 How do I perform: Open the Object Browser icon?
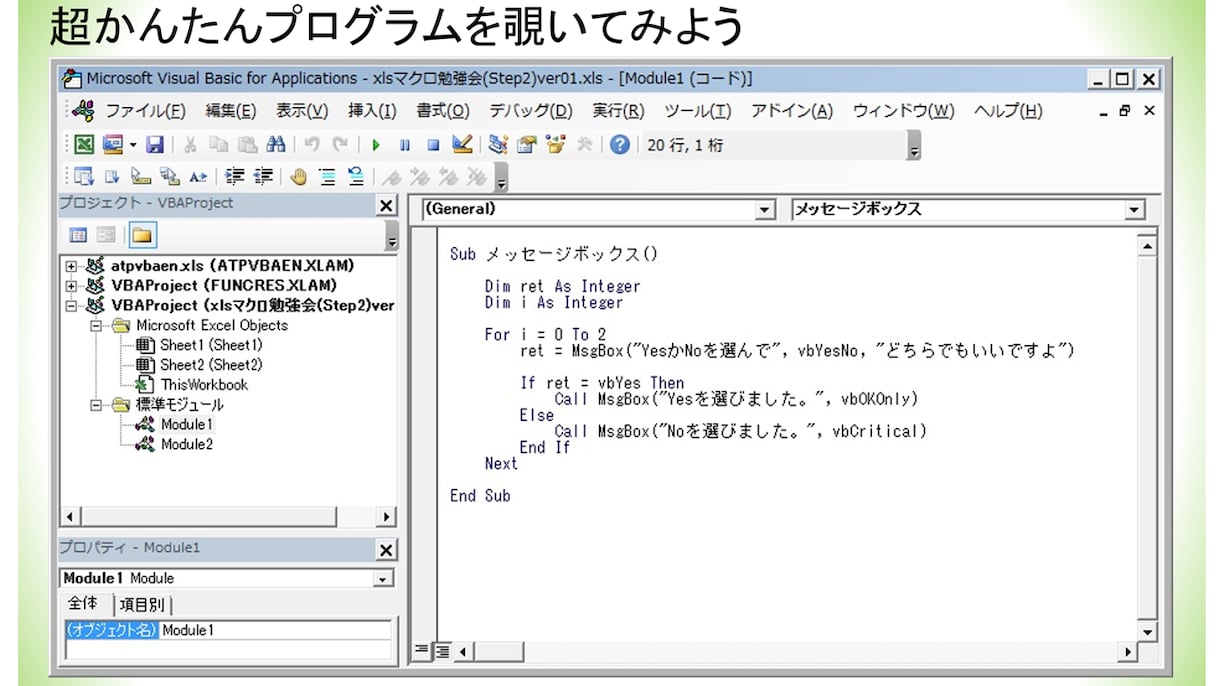tap(555, 145)
